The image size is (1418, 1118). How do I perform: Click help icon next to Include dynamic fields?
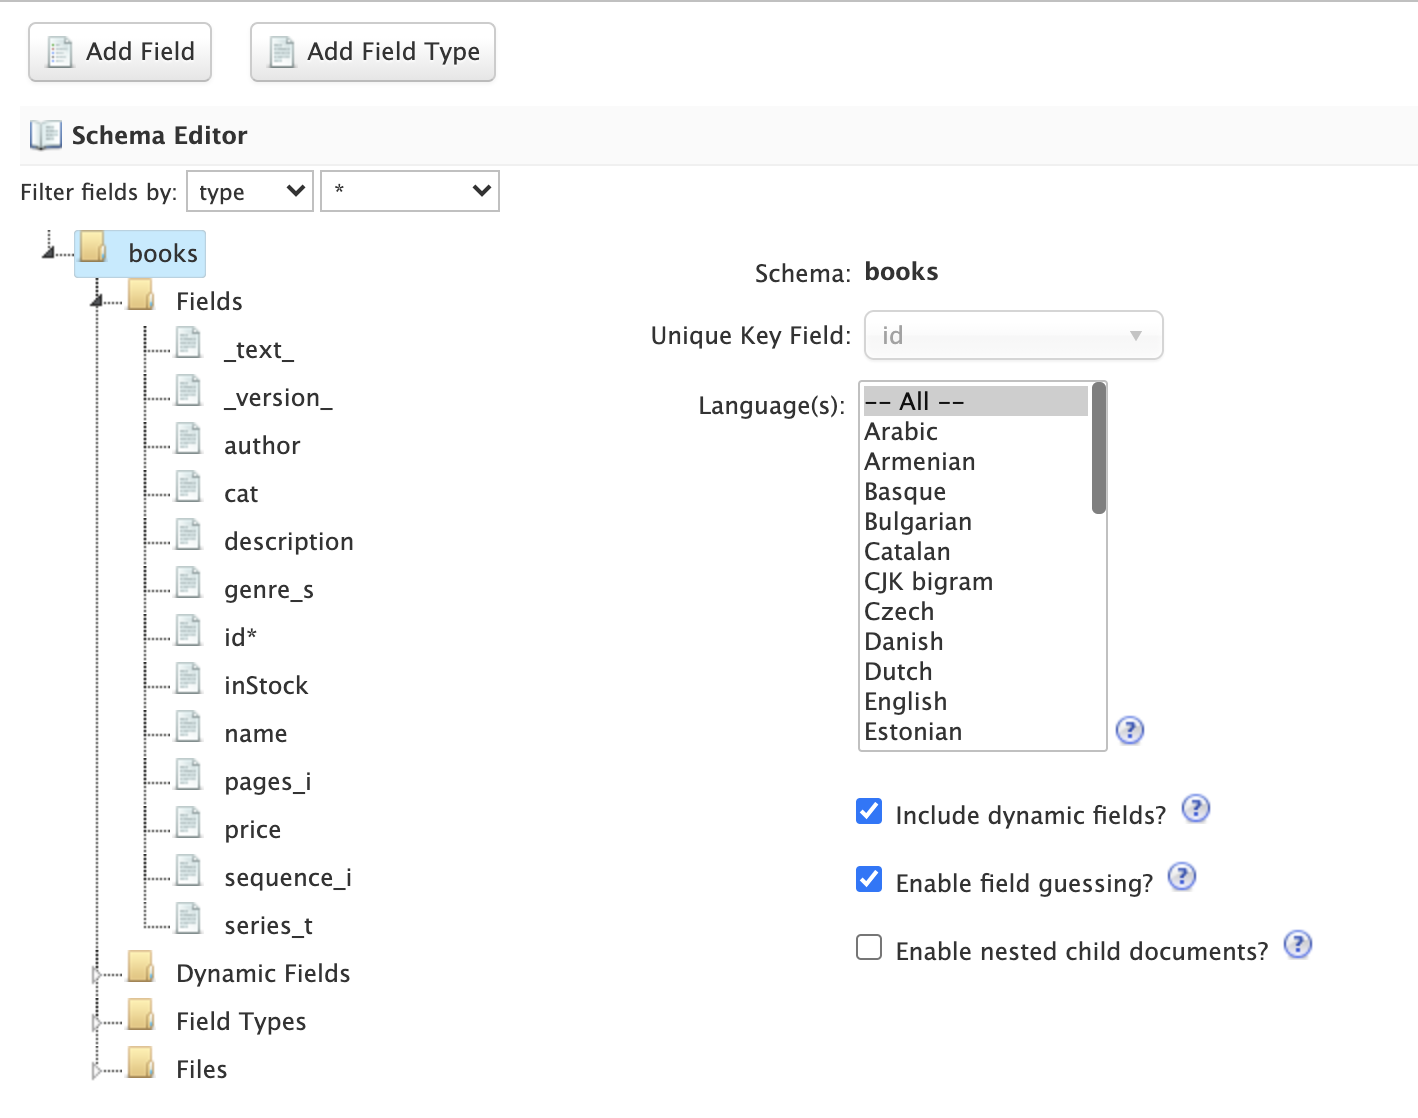pyautogui.click(x=1195, y=809)
